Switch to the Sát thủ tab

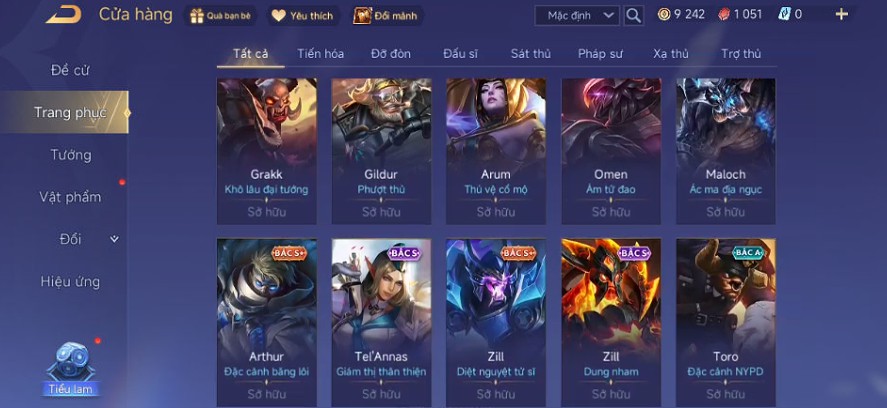[x=531, y=54]
